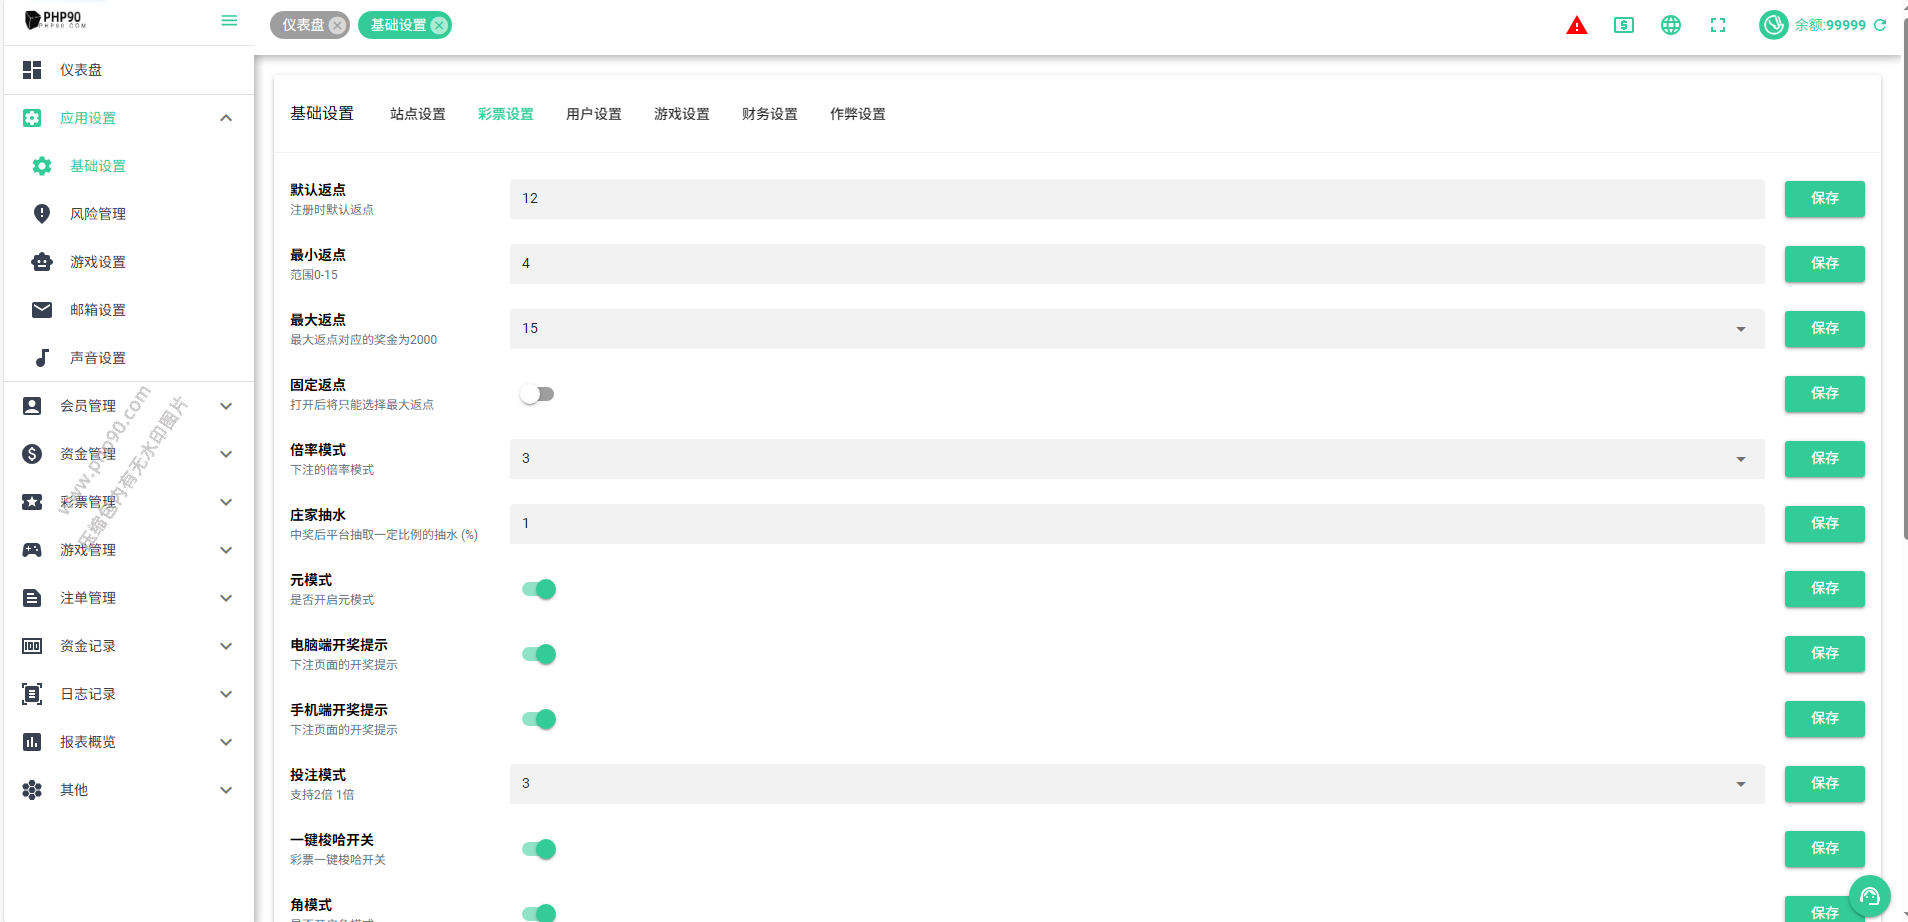This screenshot has width=1908, height=922.
Task: Turn off the 元模式 switch
Action: pos(539,589)
